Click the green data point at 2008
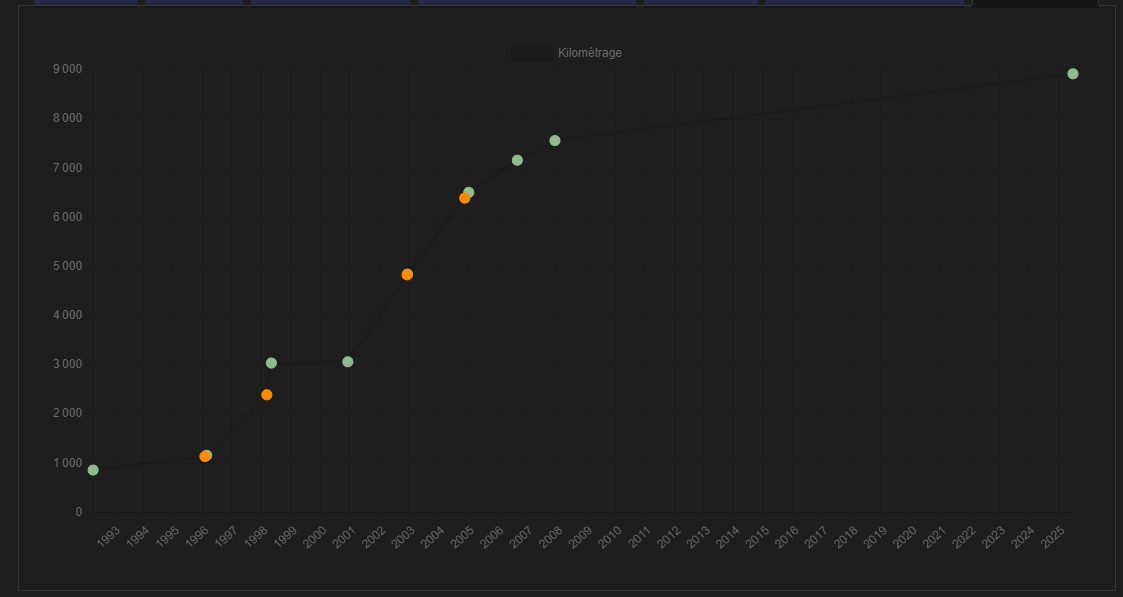This screenshot has height=597, width=1123. 555,141
